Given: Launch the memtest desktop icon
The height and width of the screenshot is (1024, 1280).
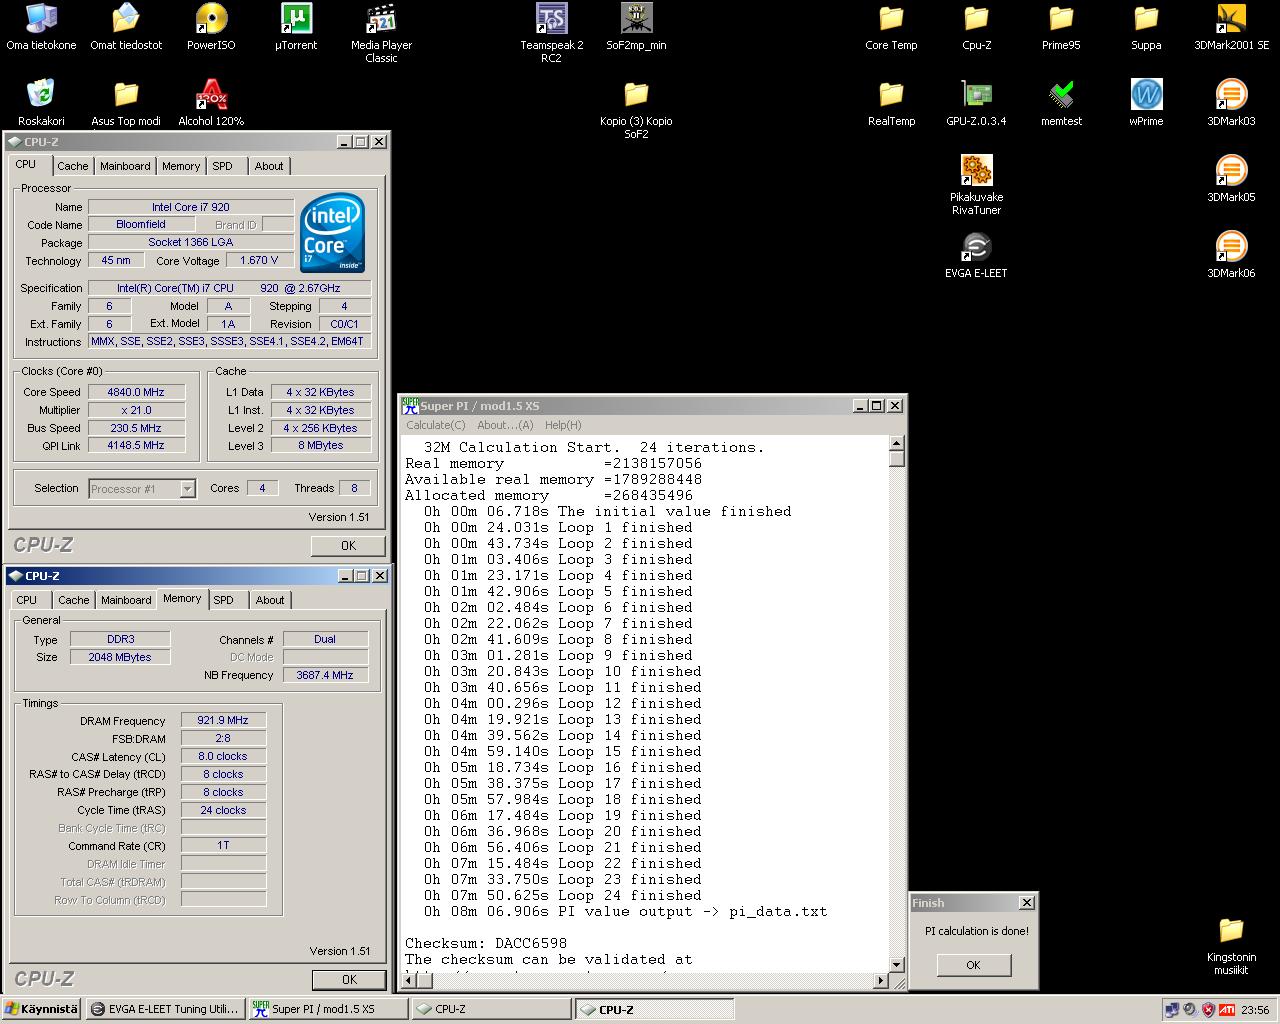Looking at the screenshot, I should (1061, 103).
